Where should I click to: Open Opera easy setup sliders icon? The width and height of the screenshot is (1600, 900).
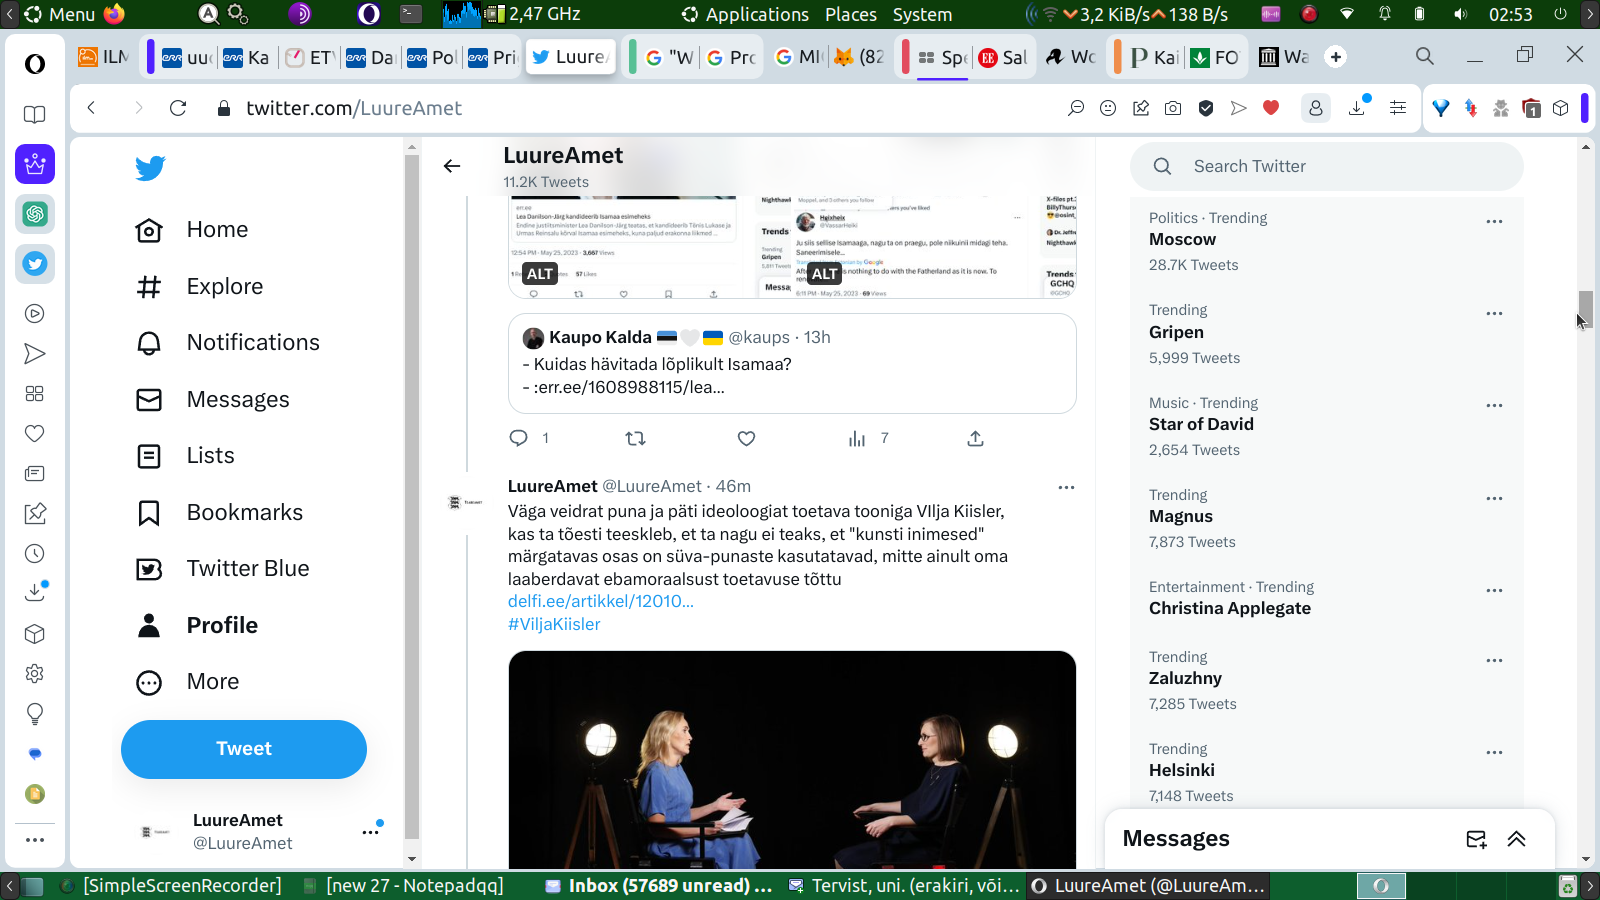tap(1398, 108)
